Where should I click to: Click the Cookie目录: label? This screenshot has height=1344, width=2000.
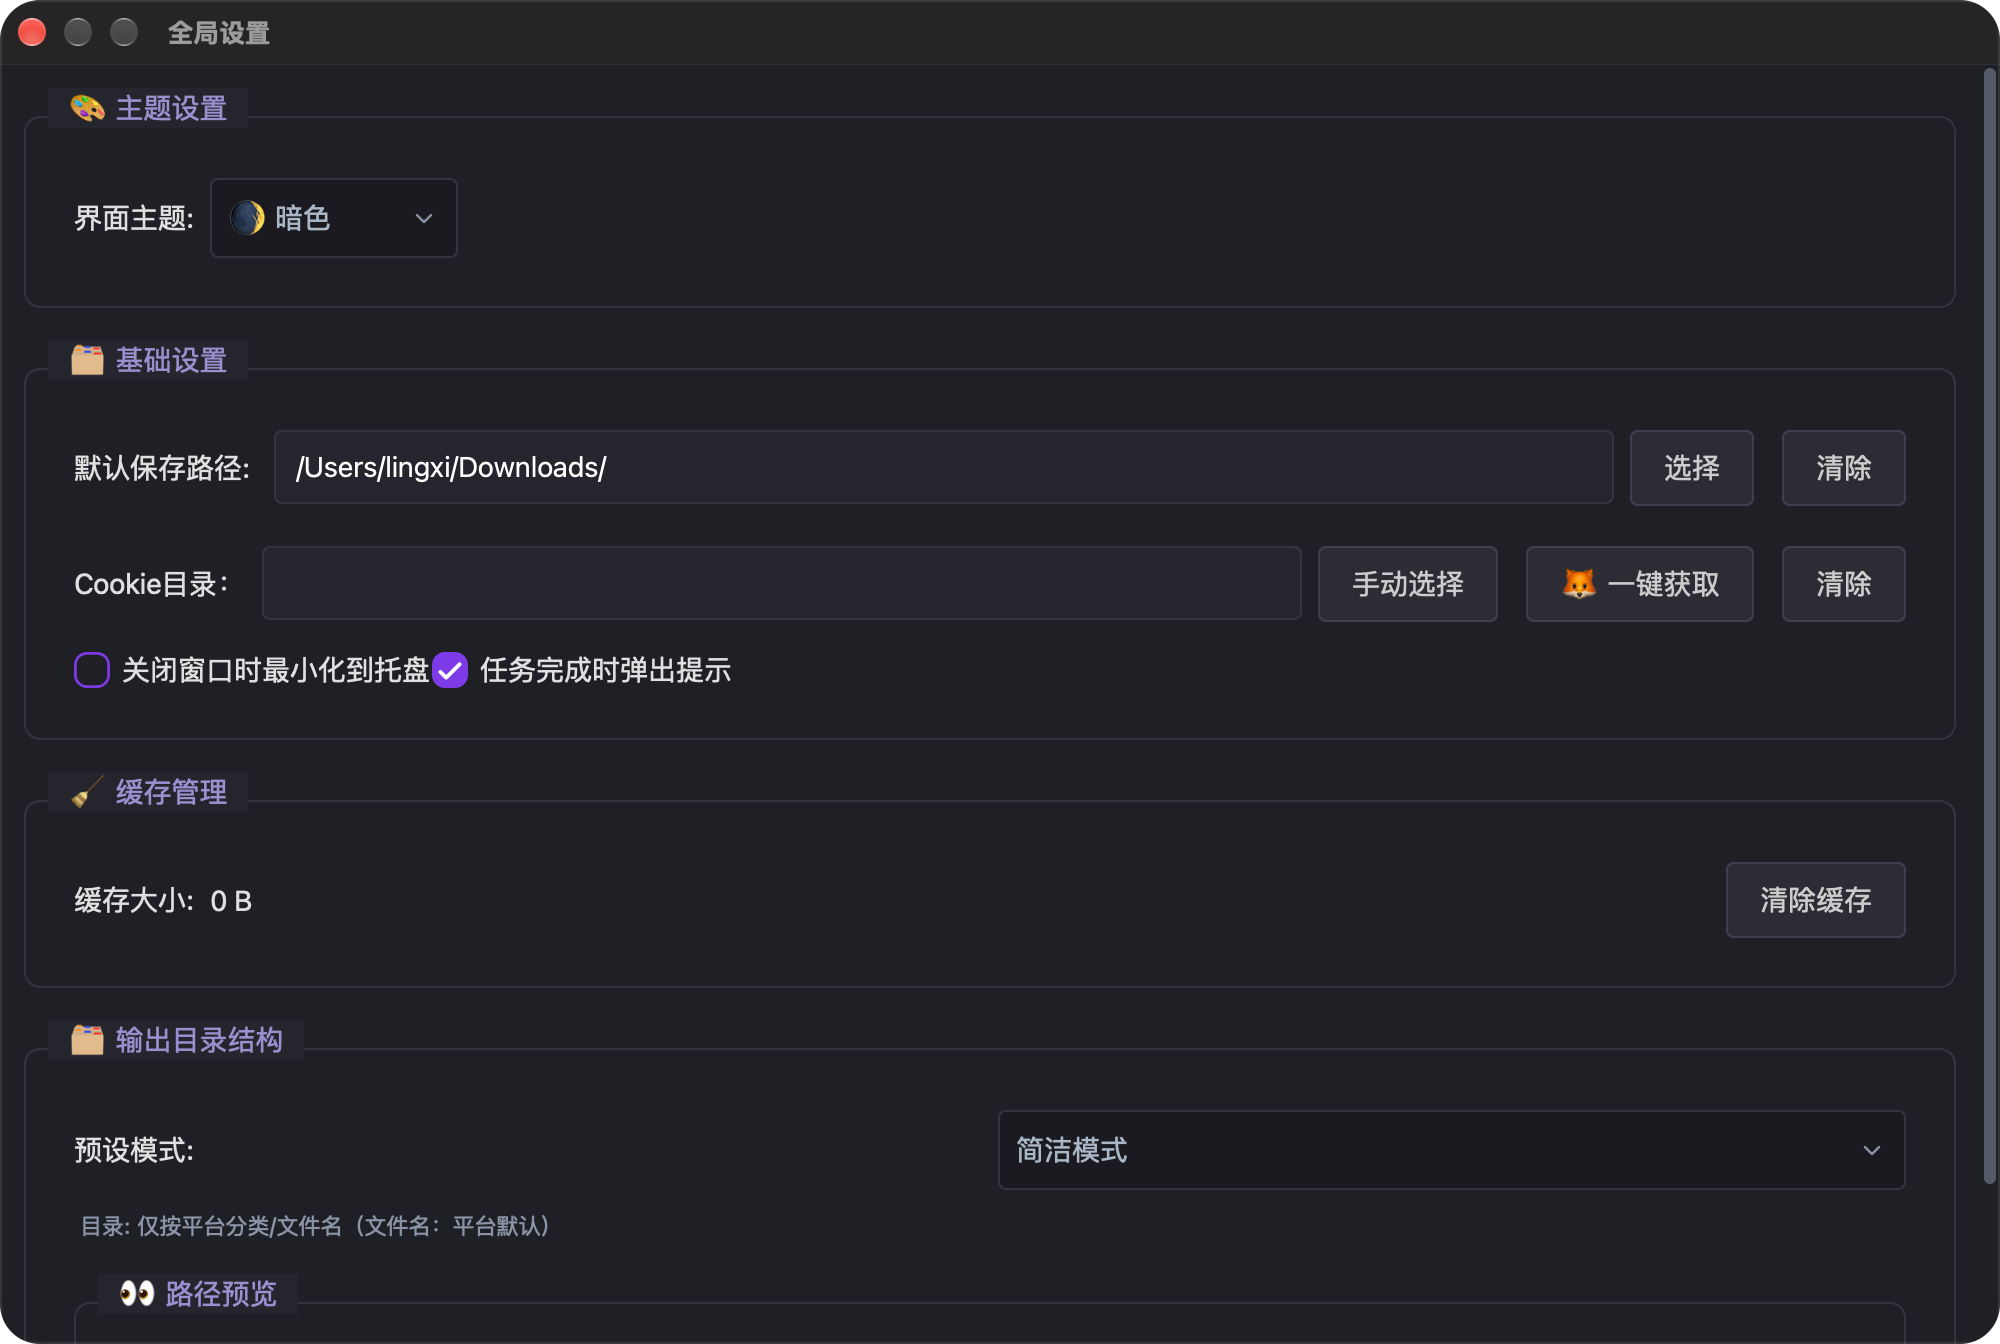click(x=151, y=584)
